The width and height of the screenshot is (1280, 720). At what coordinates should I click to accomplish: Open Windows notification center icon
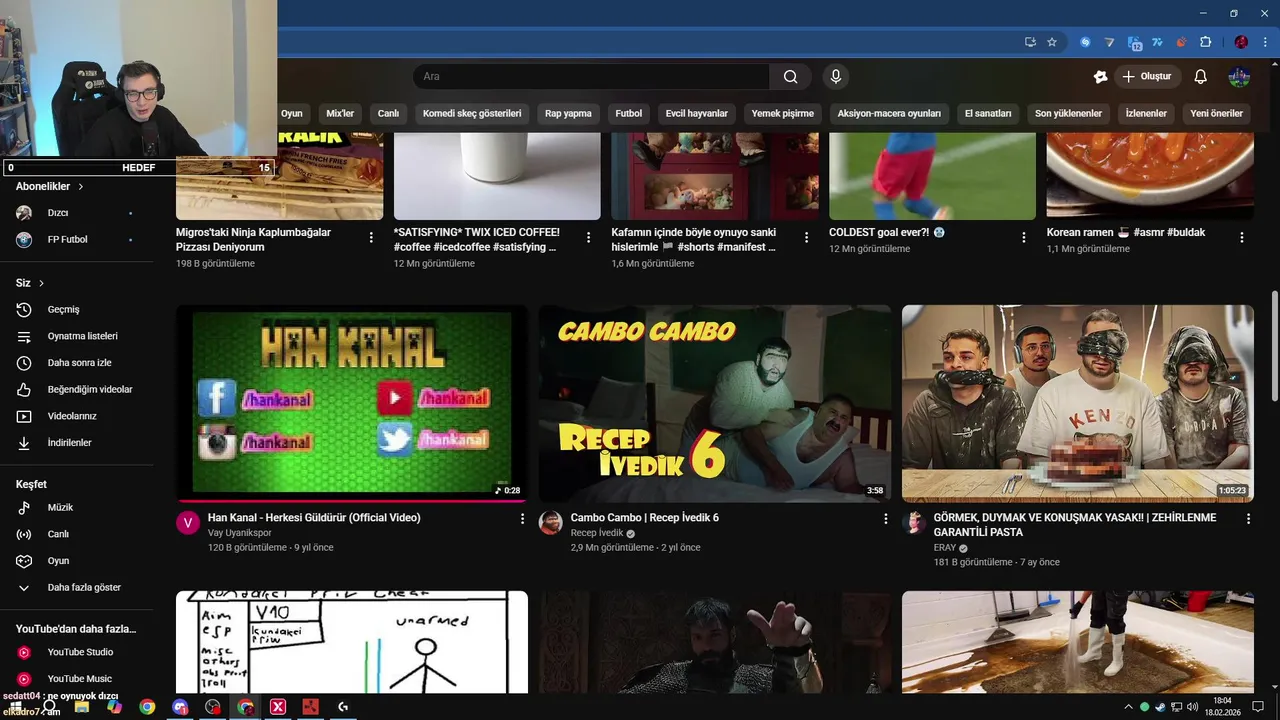click(x=1258, y=707)
